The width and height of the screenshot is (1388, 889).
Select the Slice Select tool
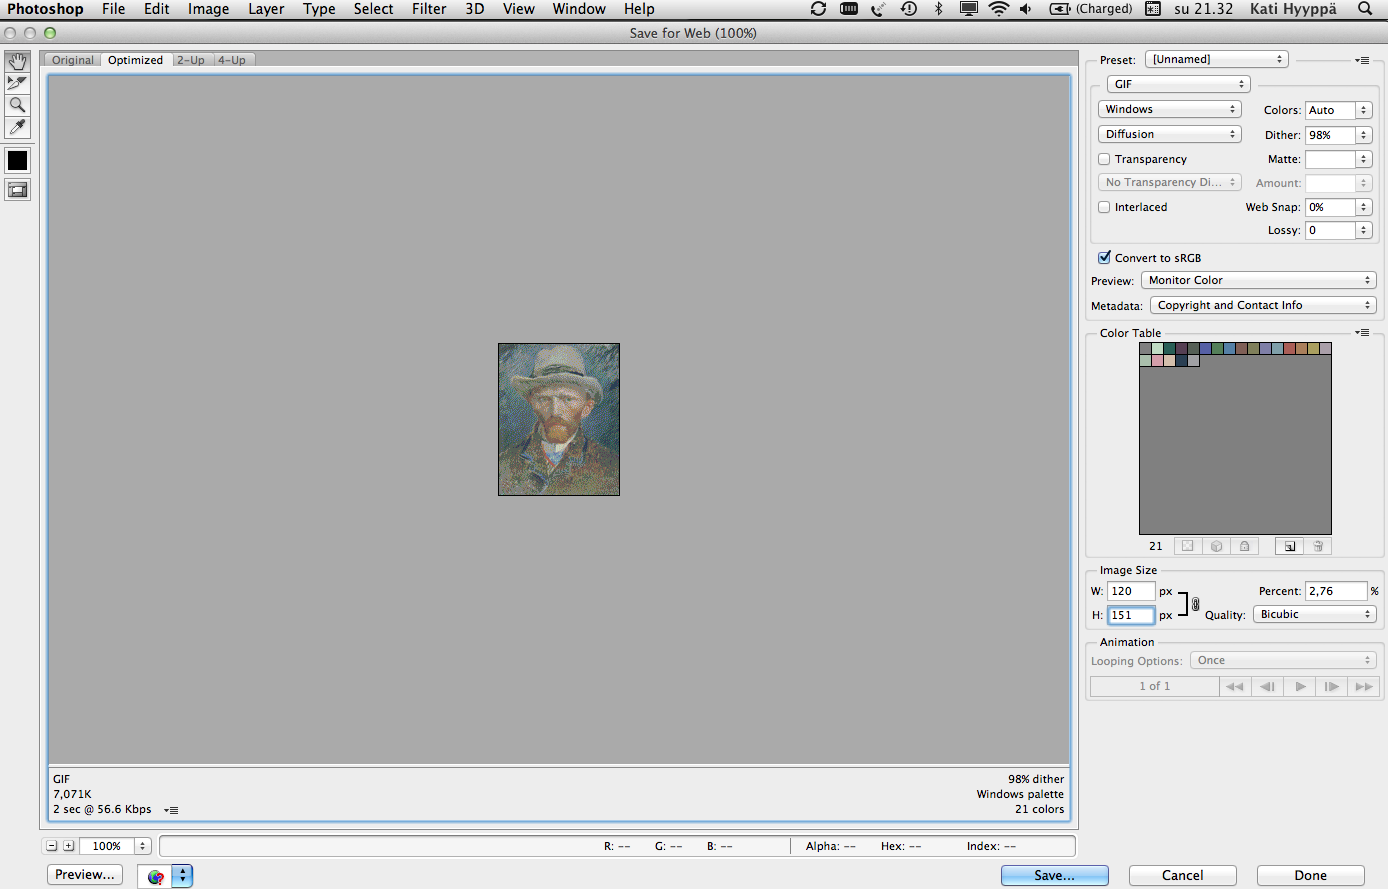[17, 83]
